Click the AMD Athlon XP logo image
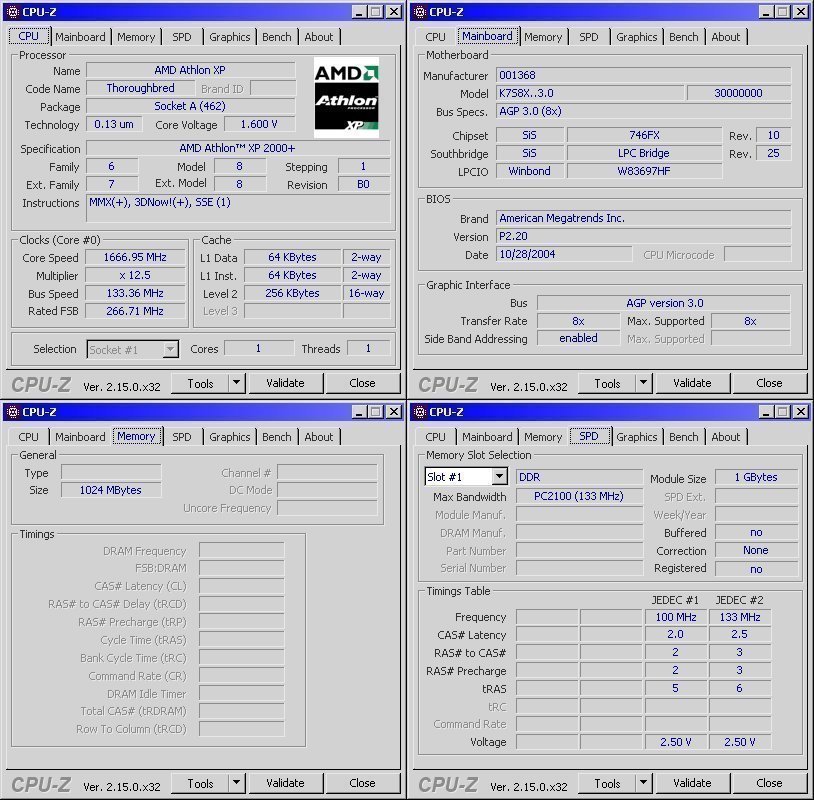 (346, 97)
